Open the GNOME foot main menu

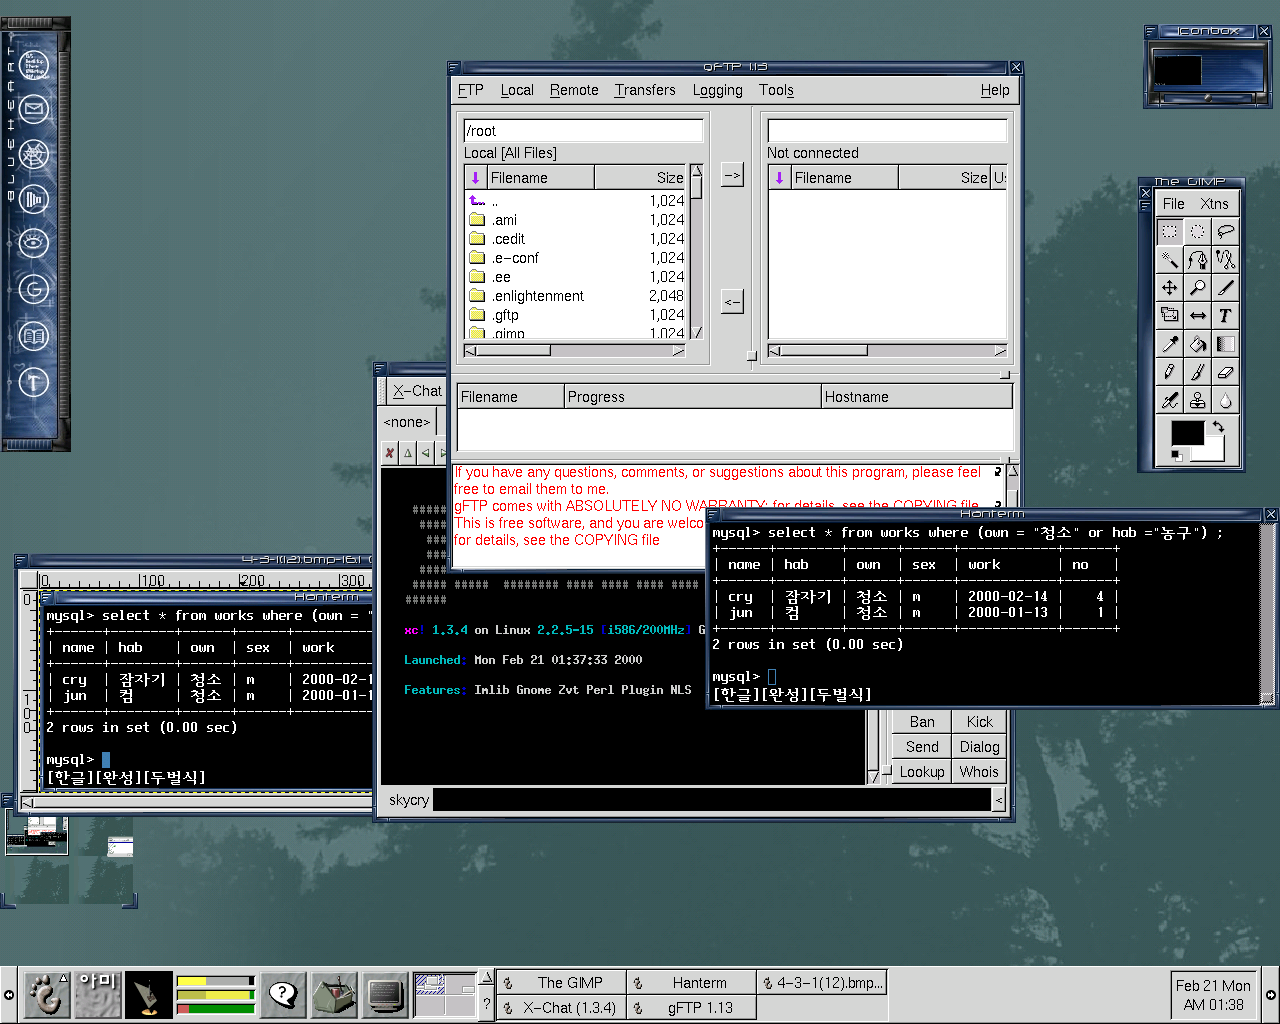click(45, 995)
